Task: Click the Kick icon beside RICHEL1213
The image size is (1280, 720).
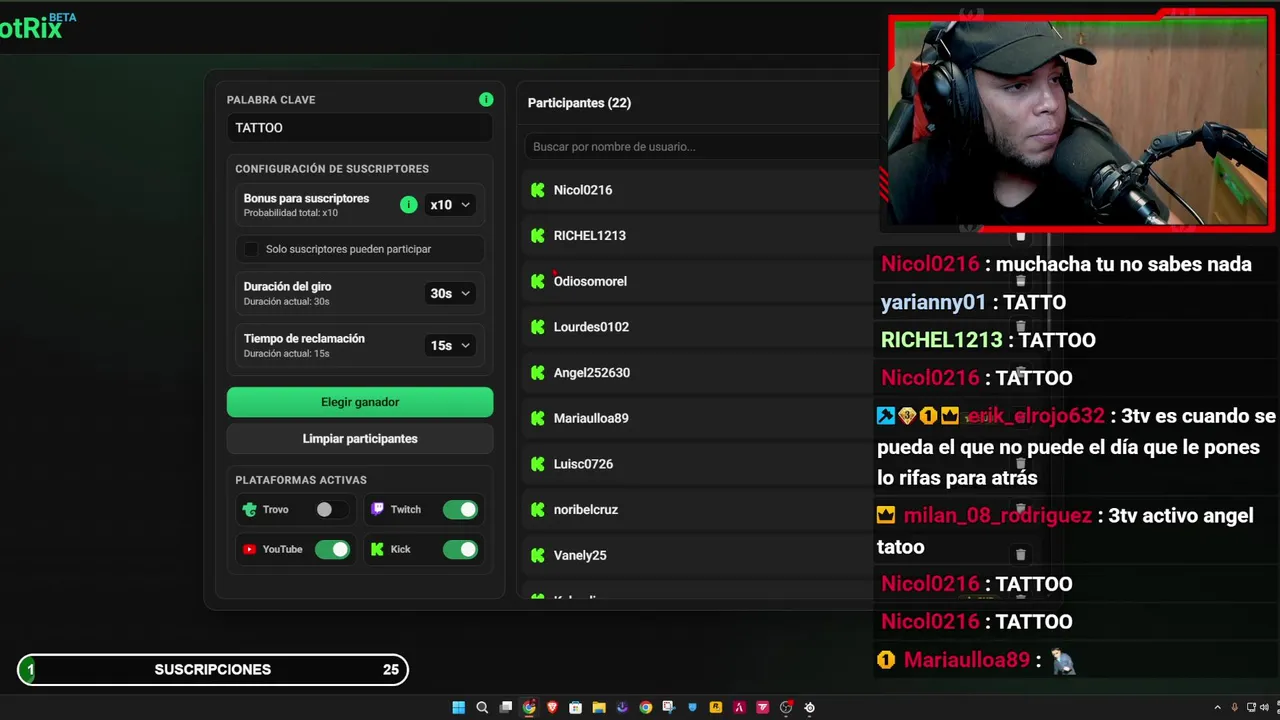Action: [538, 235]
